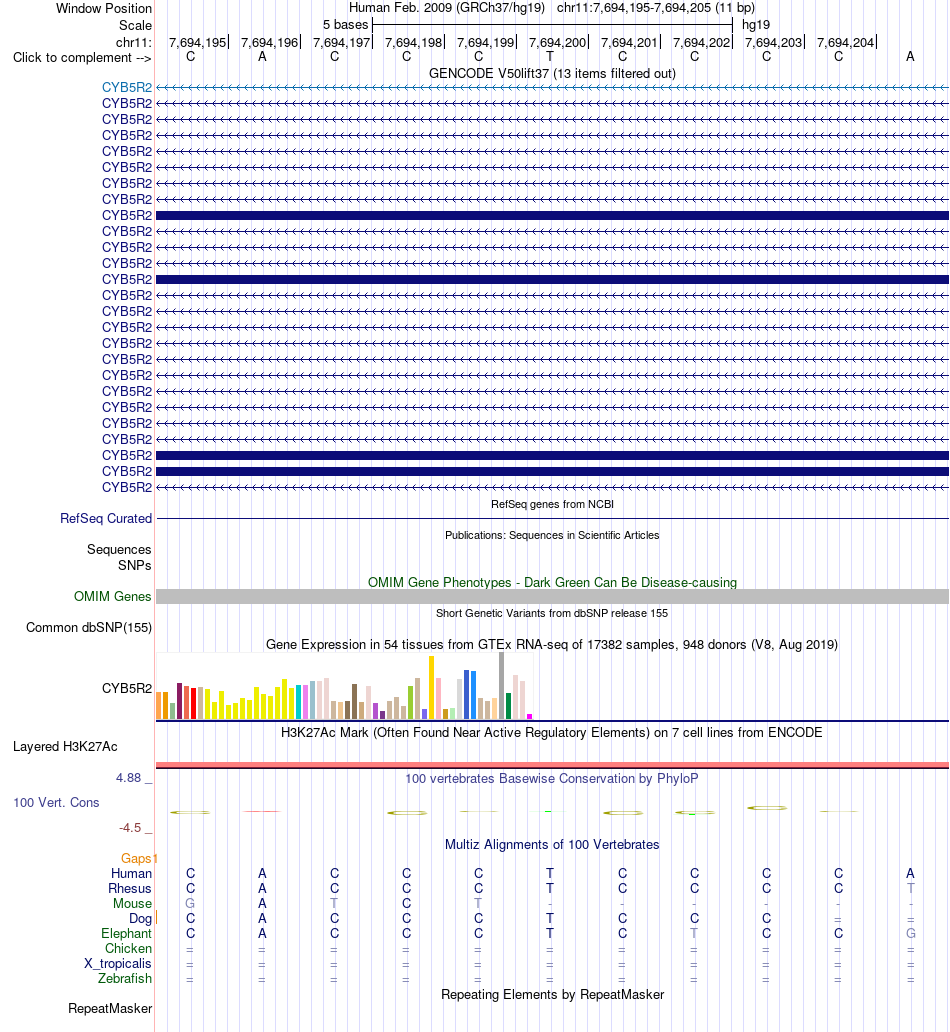The height and width of the screenshot is (1032, 950).
Task: Select the Mouse species row label
Action: click(x=132, y=904)
